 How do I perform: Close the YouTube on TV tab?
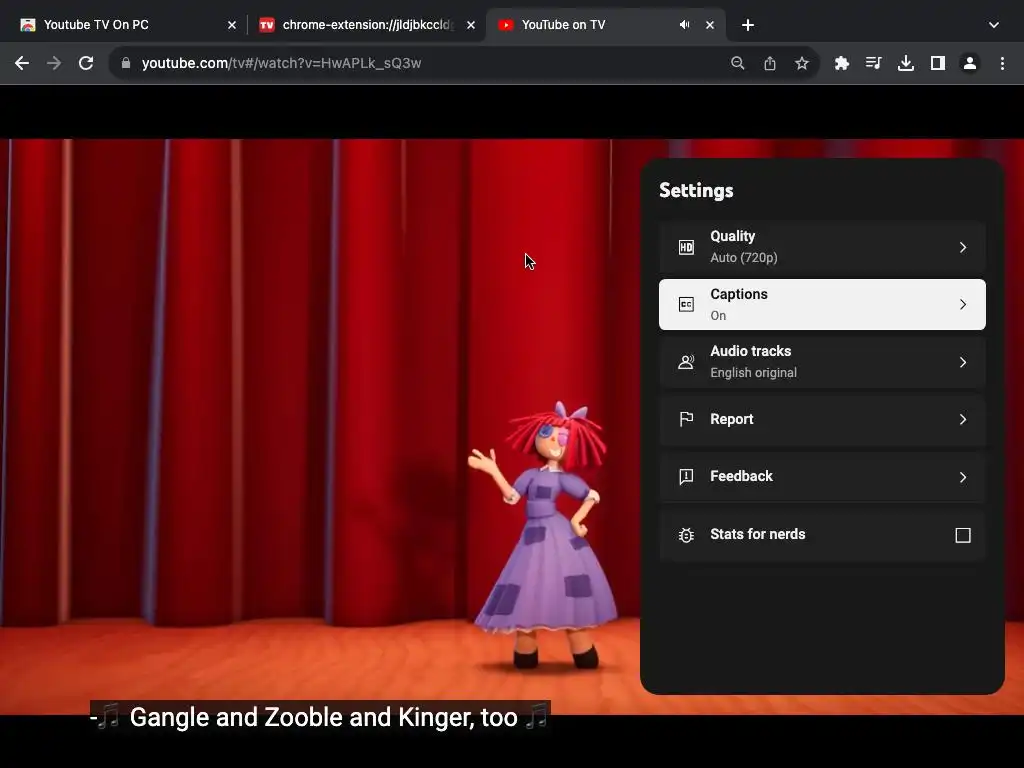point(710,25)
